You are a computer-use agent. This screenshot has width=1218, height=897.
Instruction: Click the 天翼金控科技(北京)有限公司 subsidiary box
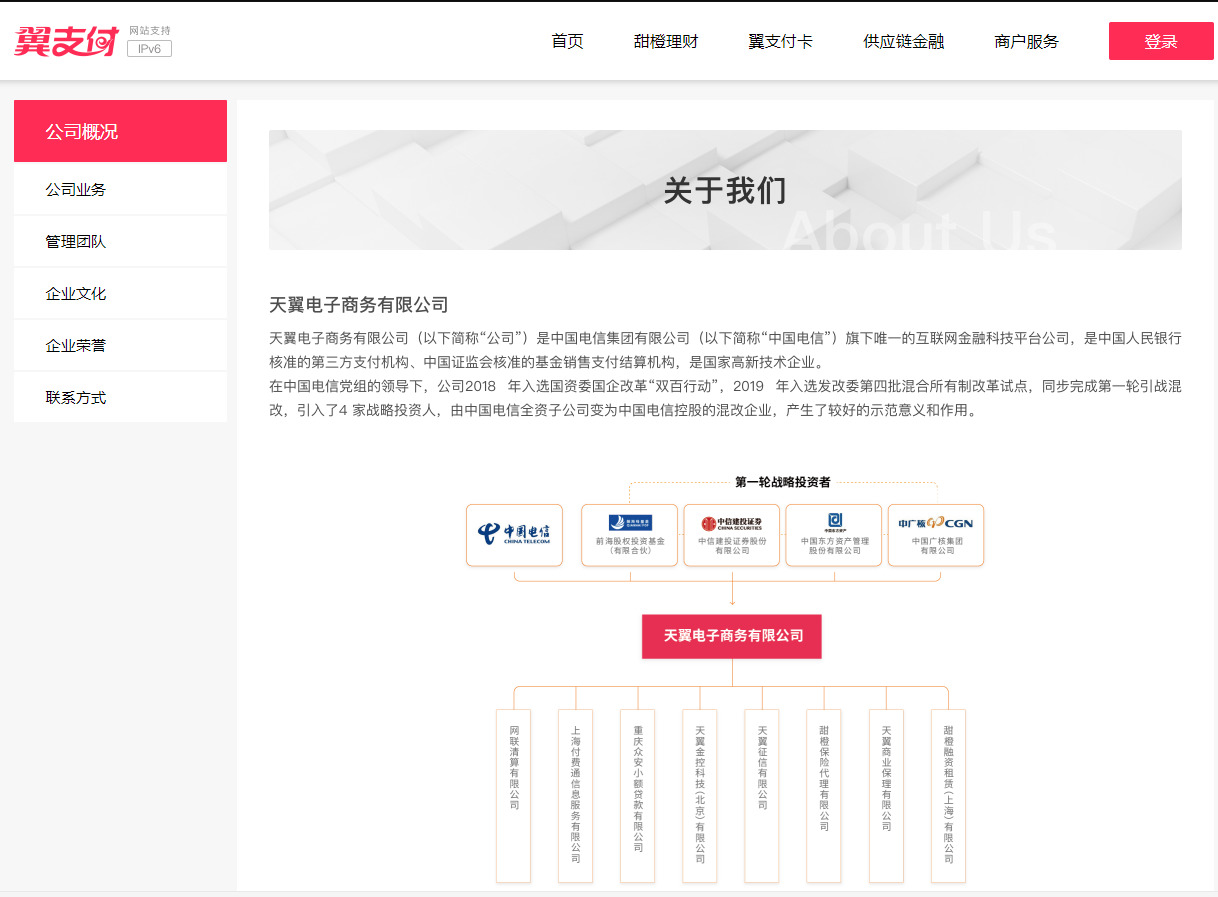pos(700,796)
